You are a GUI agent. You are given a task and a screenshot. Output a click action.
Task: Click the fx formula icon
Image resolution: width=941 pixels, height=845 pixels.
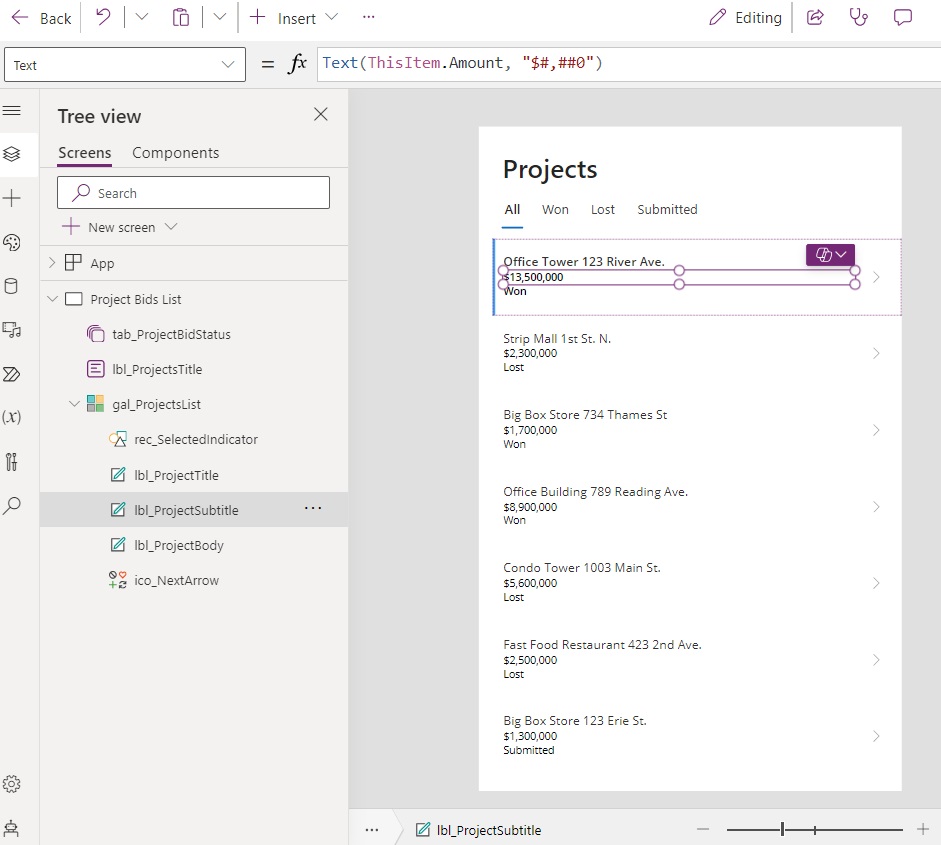click(x=297, y=64)
